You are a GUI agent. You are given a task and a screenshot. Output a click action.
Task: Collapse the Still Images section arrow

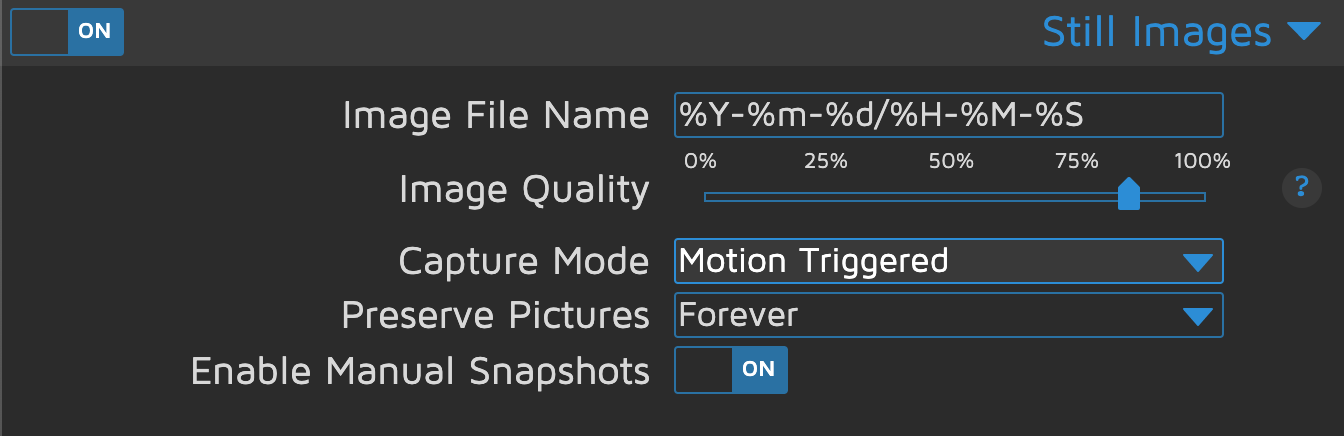pyautogui.click(x=1304, y=32)
